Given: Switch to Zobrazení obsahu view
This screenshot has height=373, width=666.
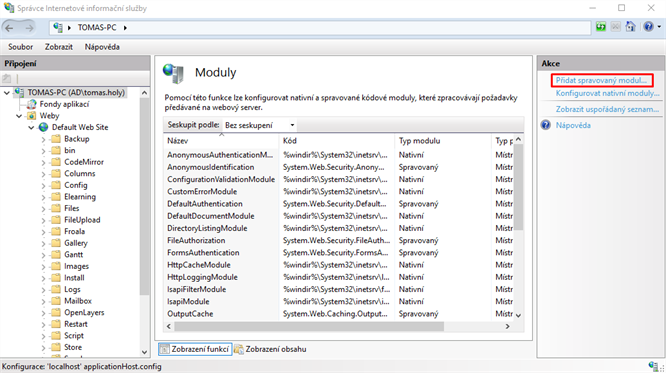Looking at the screenshot, I should [270, 349].
